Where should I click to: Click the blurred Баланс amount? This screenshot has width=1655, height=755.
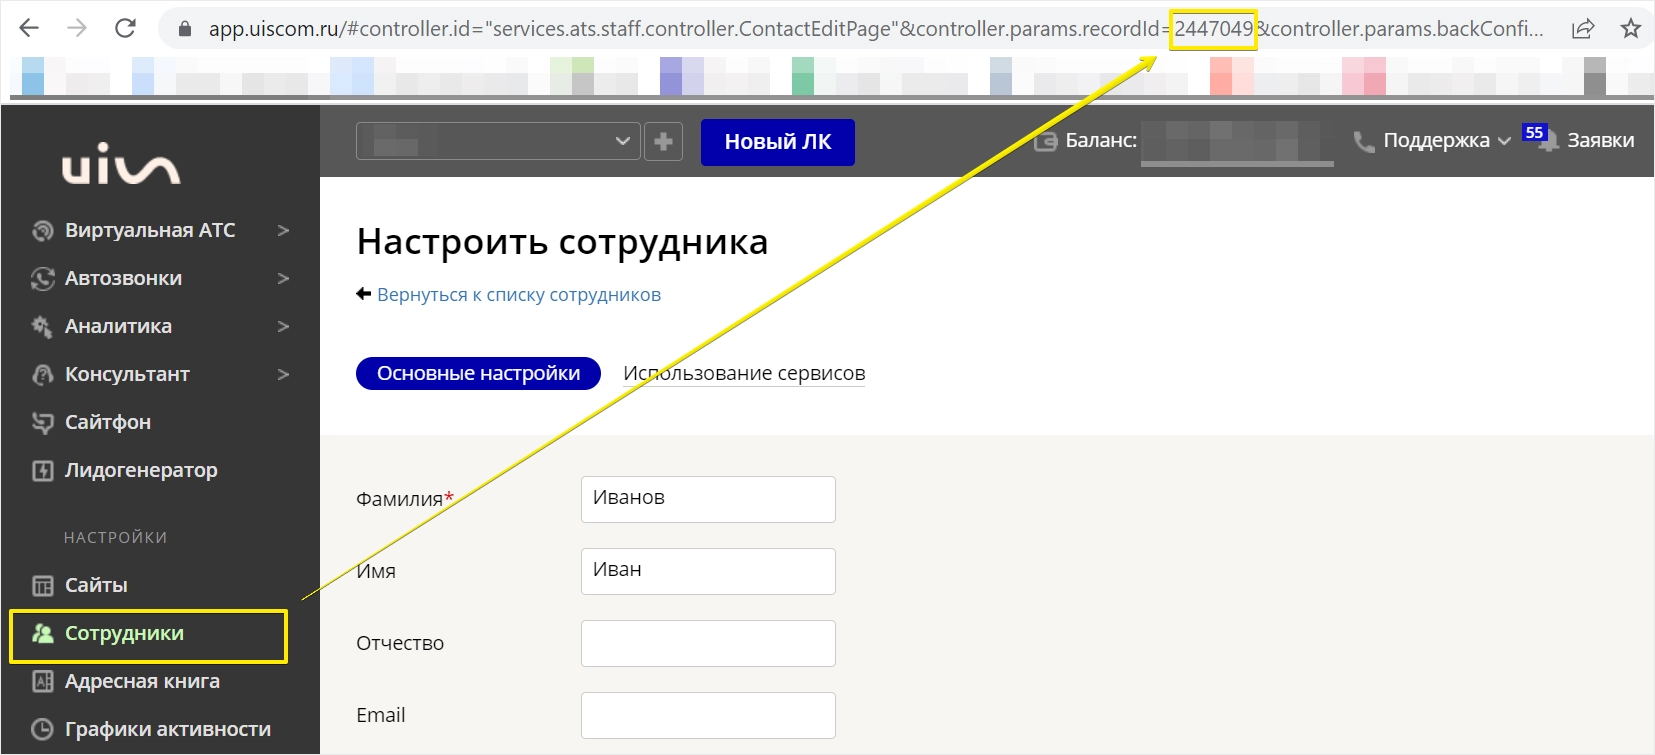(1237, 142)
